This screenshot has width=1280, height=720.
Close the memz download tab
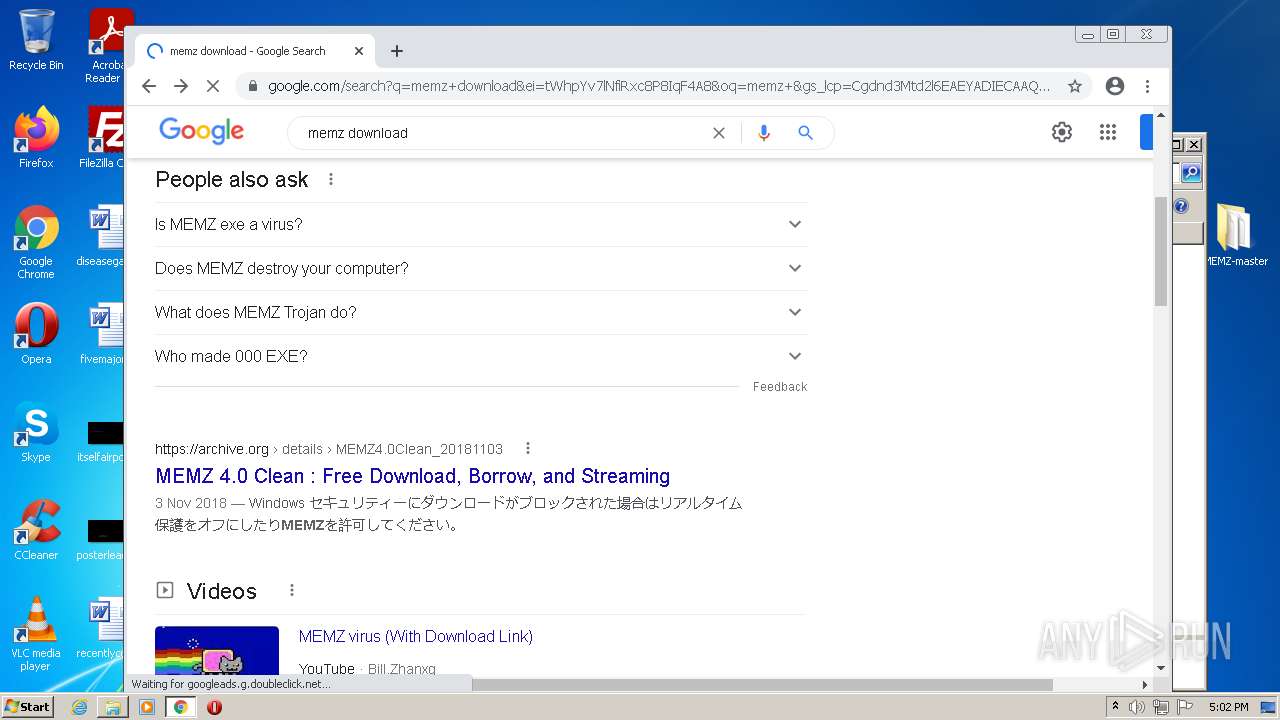tap(359, 51)
